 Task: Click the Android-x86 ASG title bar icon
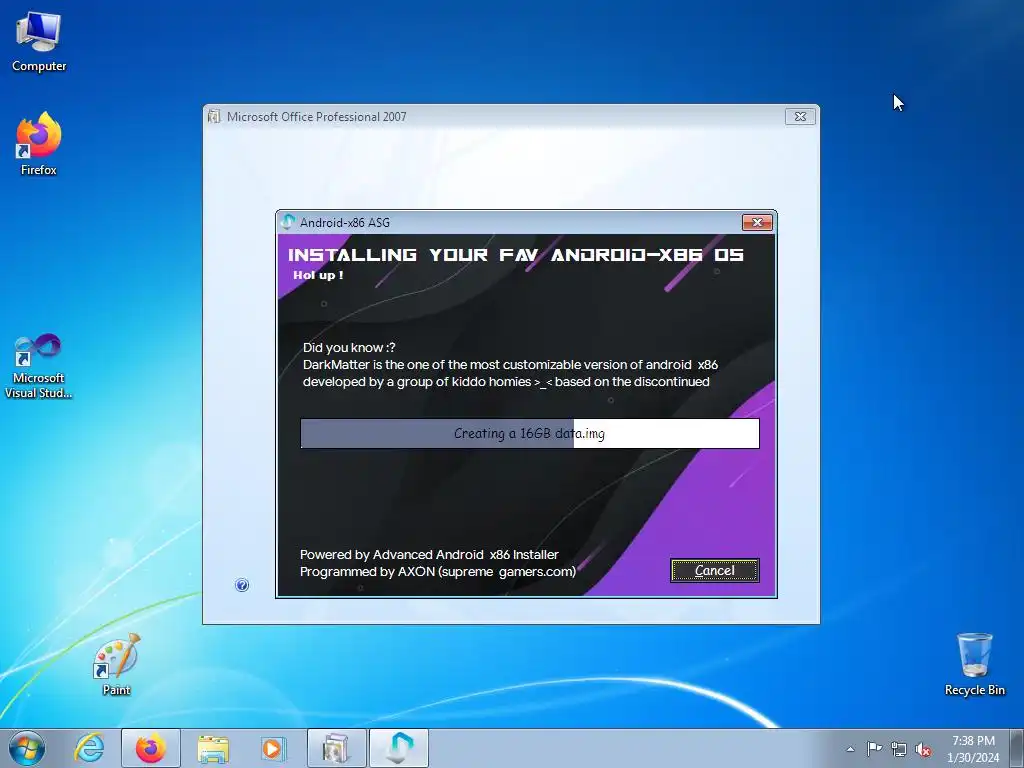coord(288,222)
